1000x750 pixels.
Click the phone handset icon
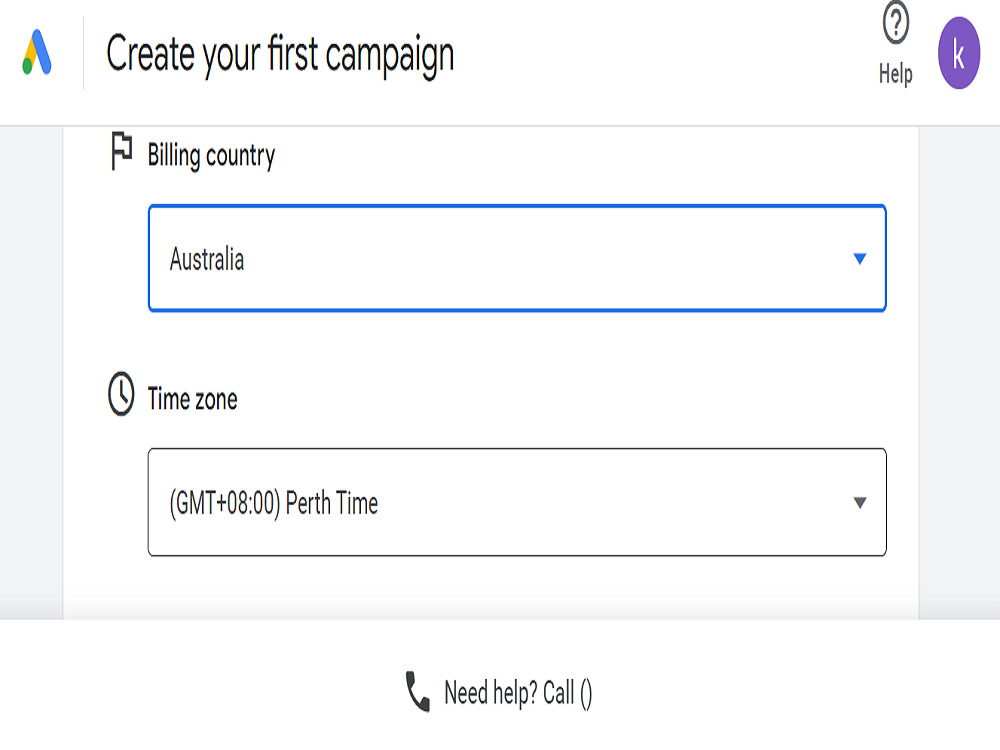coord(418,691)
